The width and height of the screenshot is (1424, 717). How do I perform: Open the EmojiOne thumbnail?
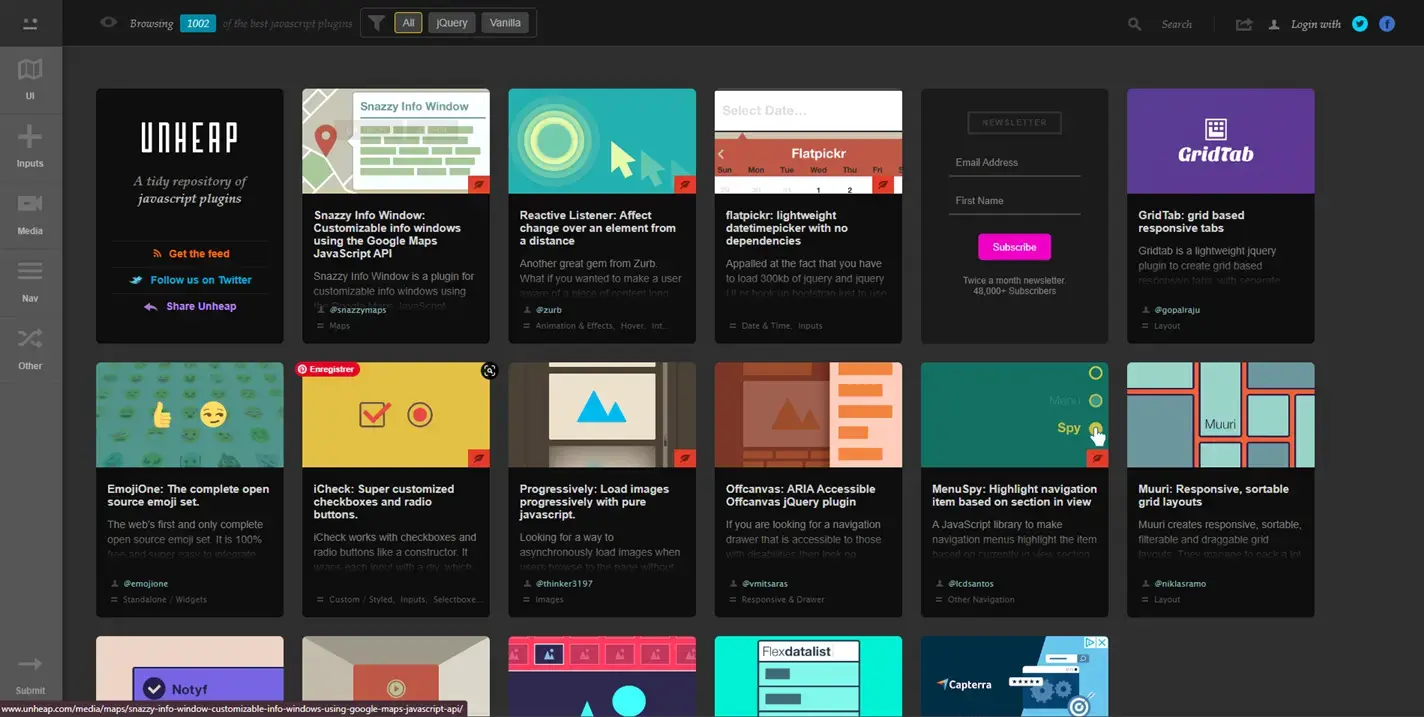pos(190,415)
